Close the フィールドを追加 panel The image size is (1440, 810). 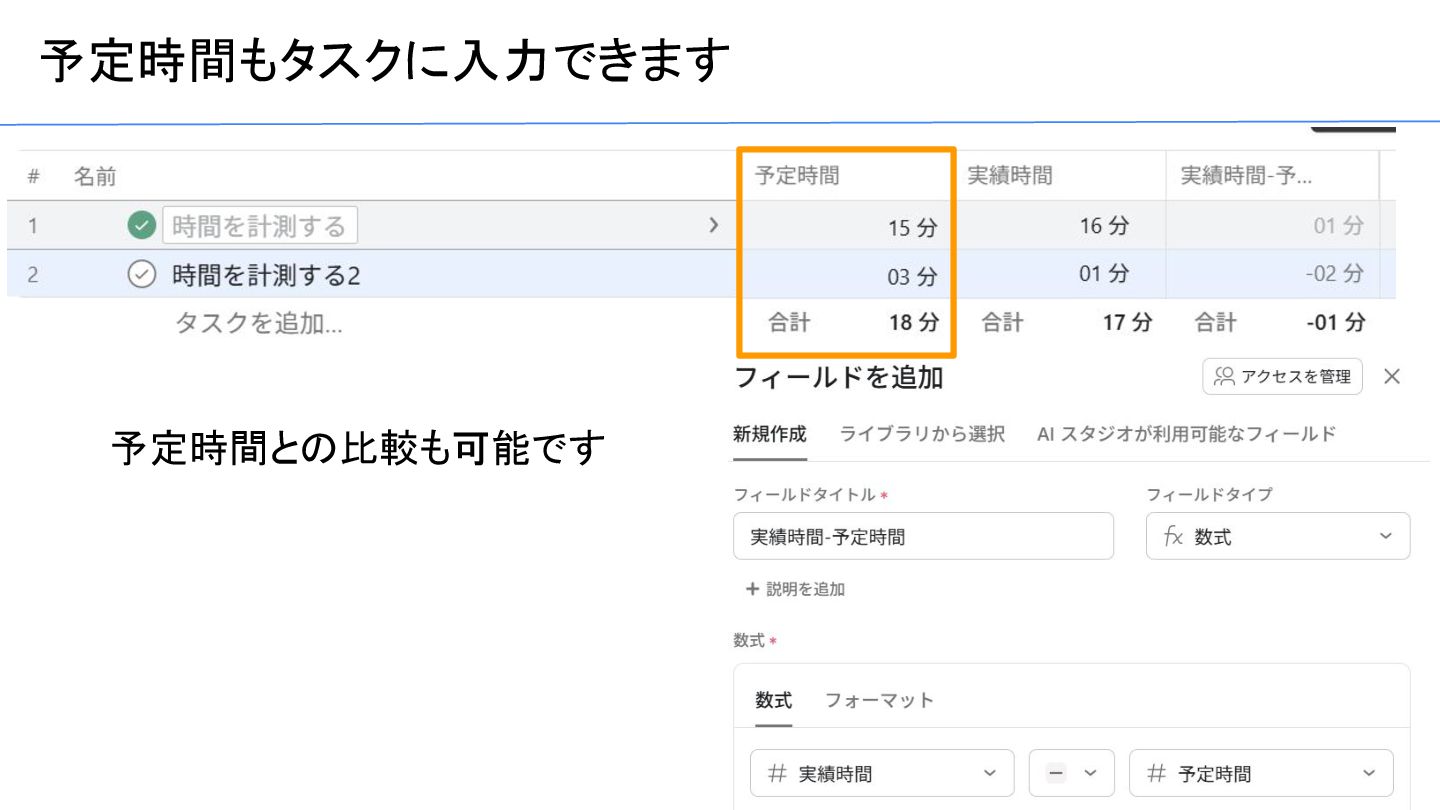[1391, 377]
